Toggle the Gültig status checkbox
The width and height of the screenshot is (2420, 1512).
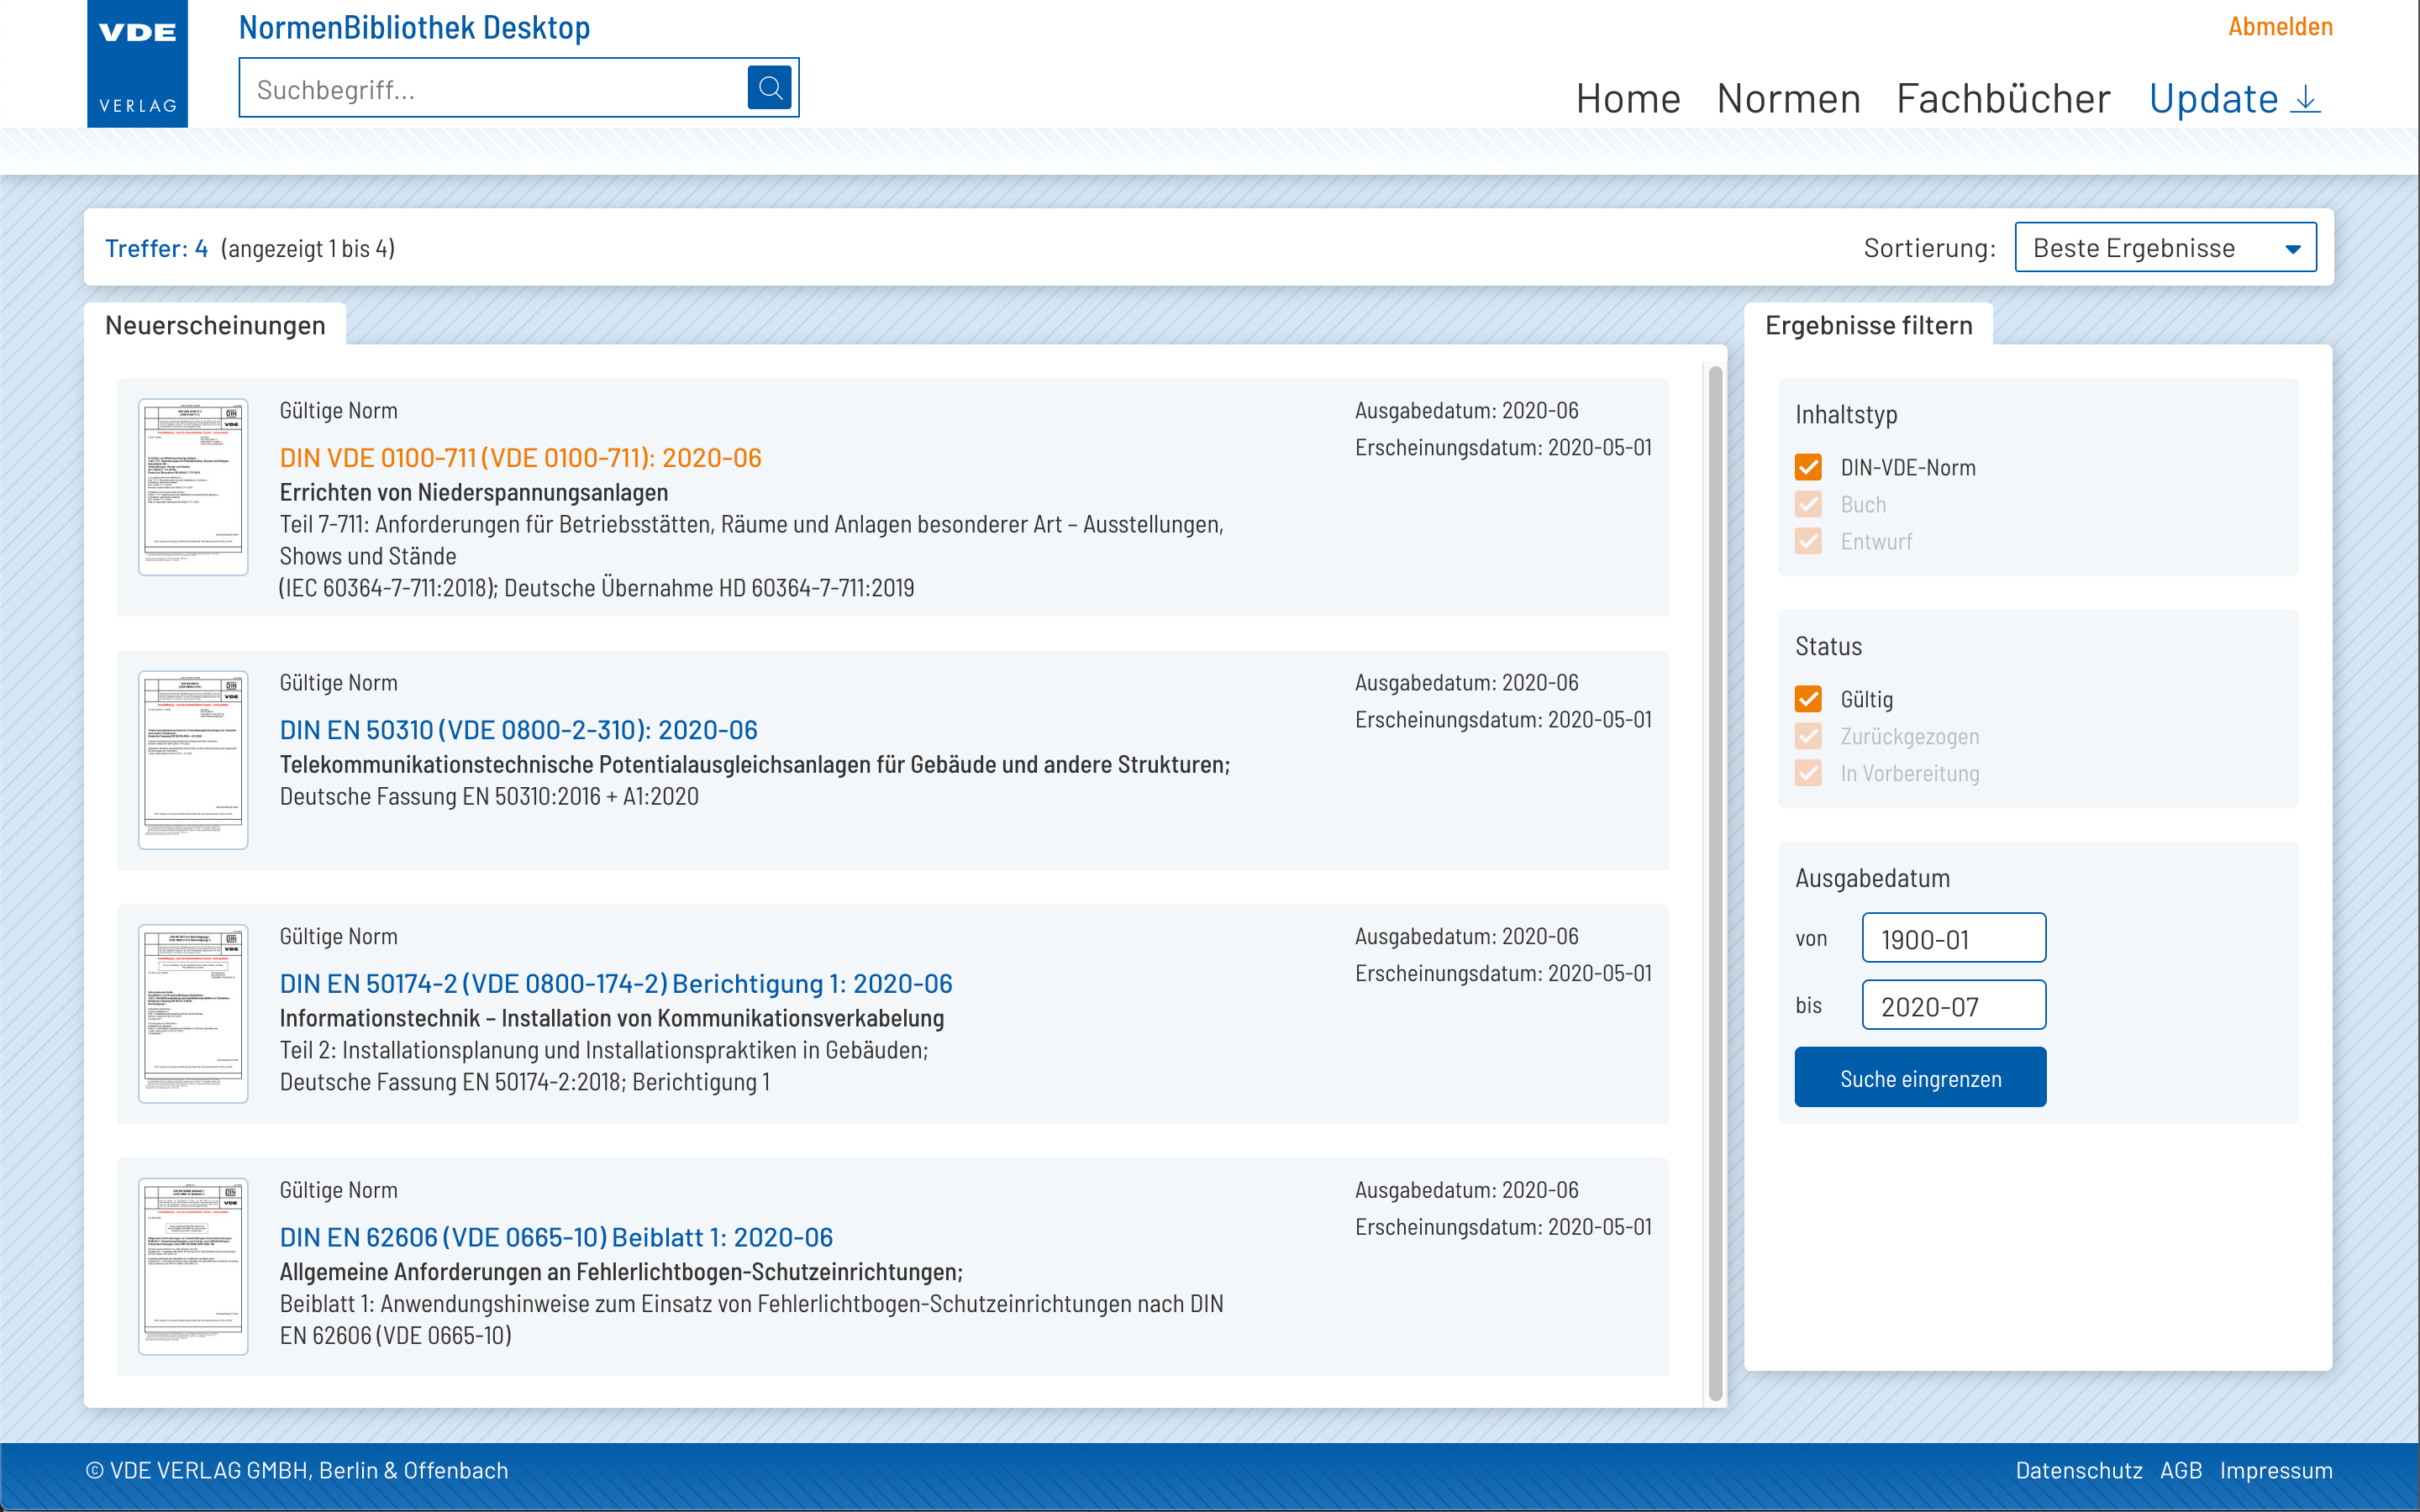[x=1808, y=699]
